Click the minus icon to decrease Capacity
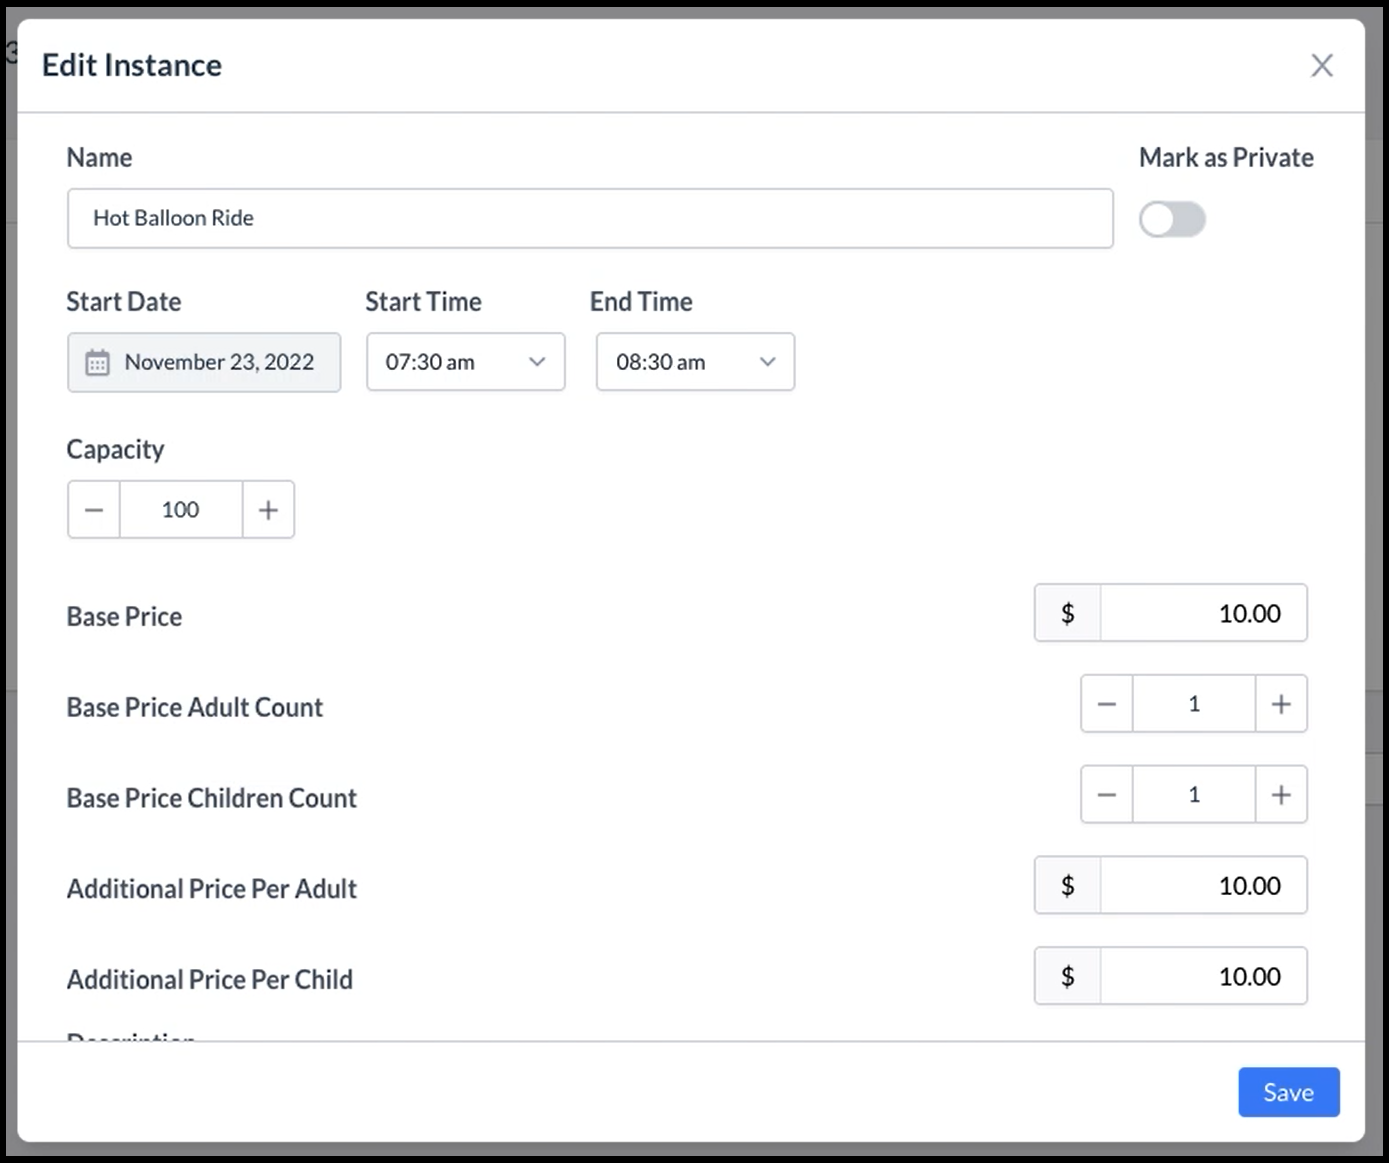Image resolution: width=1389 pixels, height=1163 pixels. [93, 509]
